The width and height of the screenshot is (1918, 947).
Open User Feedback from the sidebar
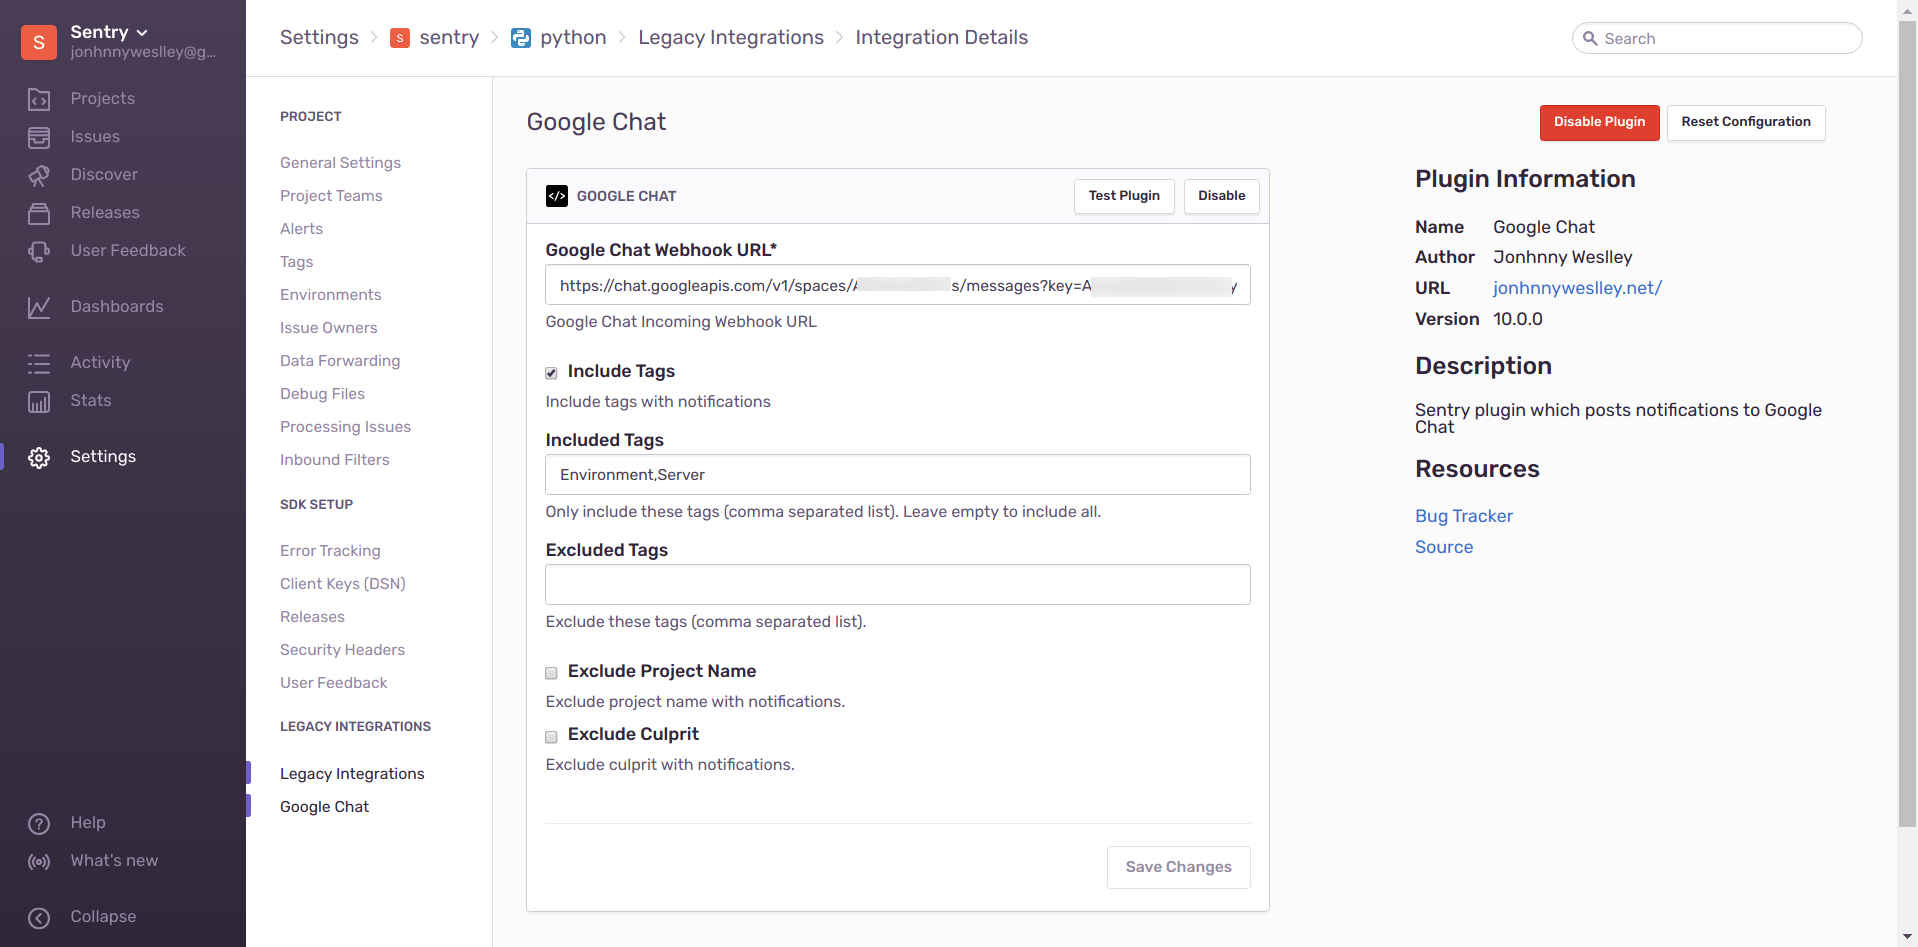(x=128, y=250)
